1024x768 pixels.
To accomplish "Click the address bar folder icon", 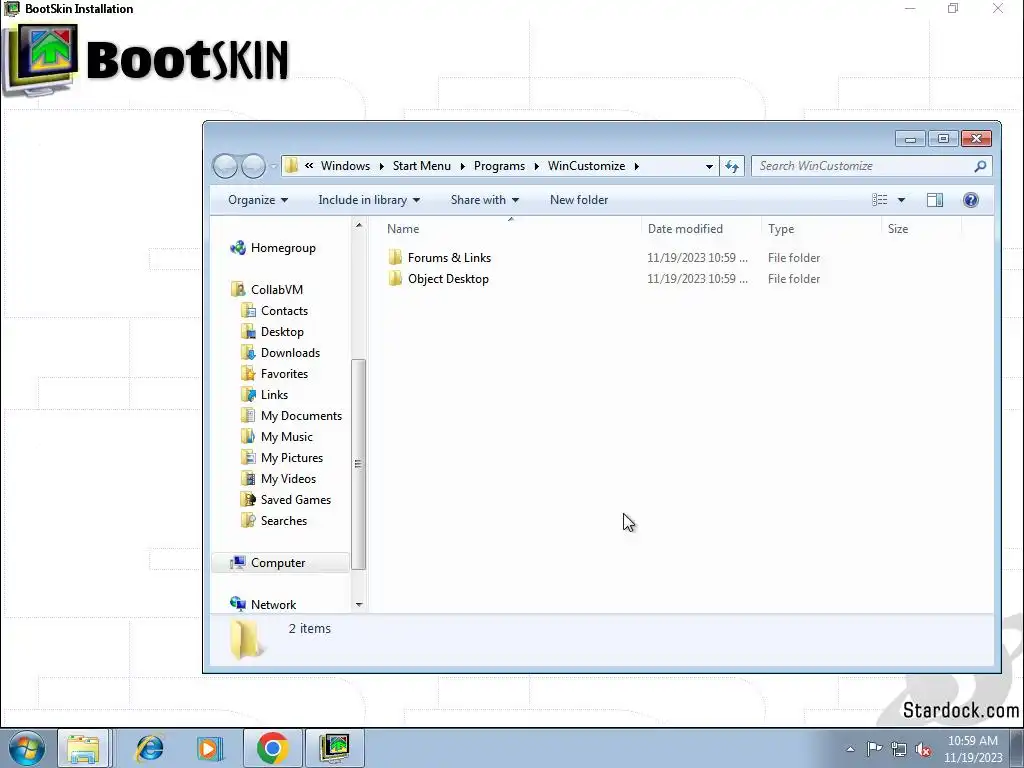I will [291, 166].
